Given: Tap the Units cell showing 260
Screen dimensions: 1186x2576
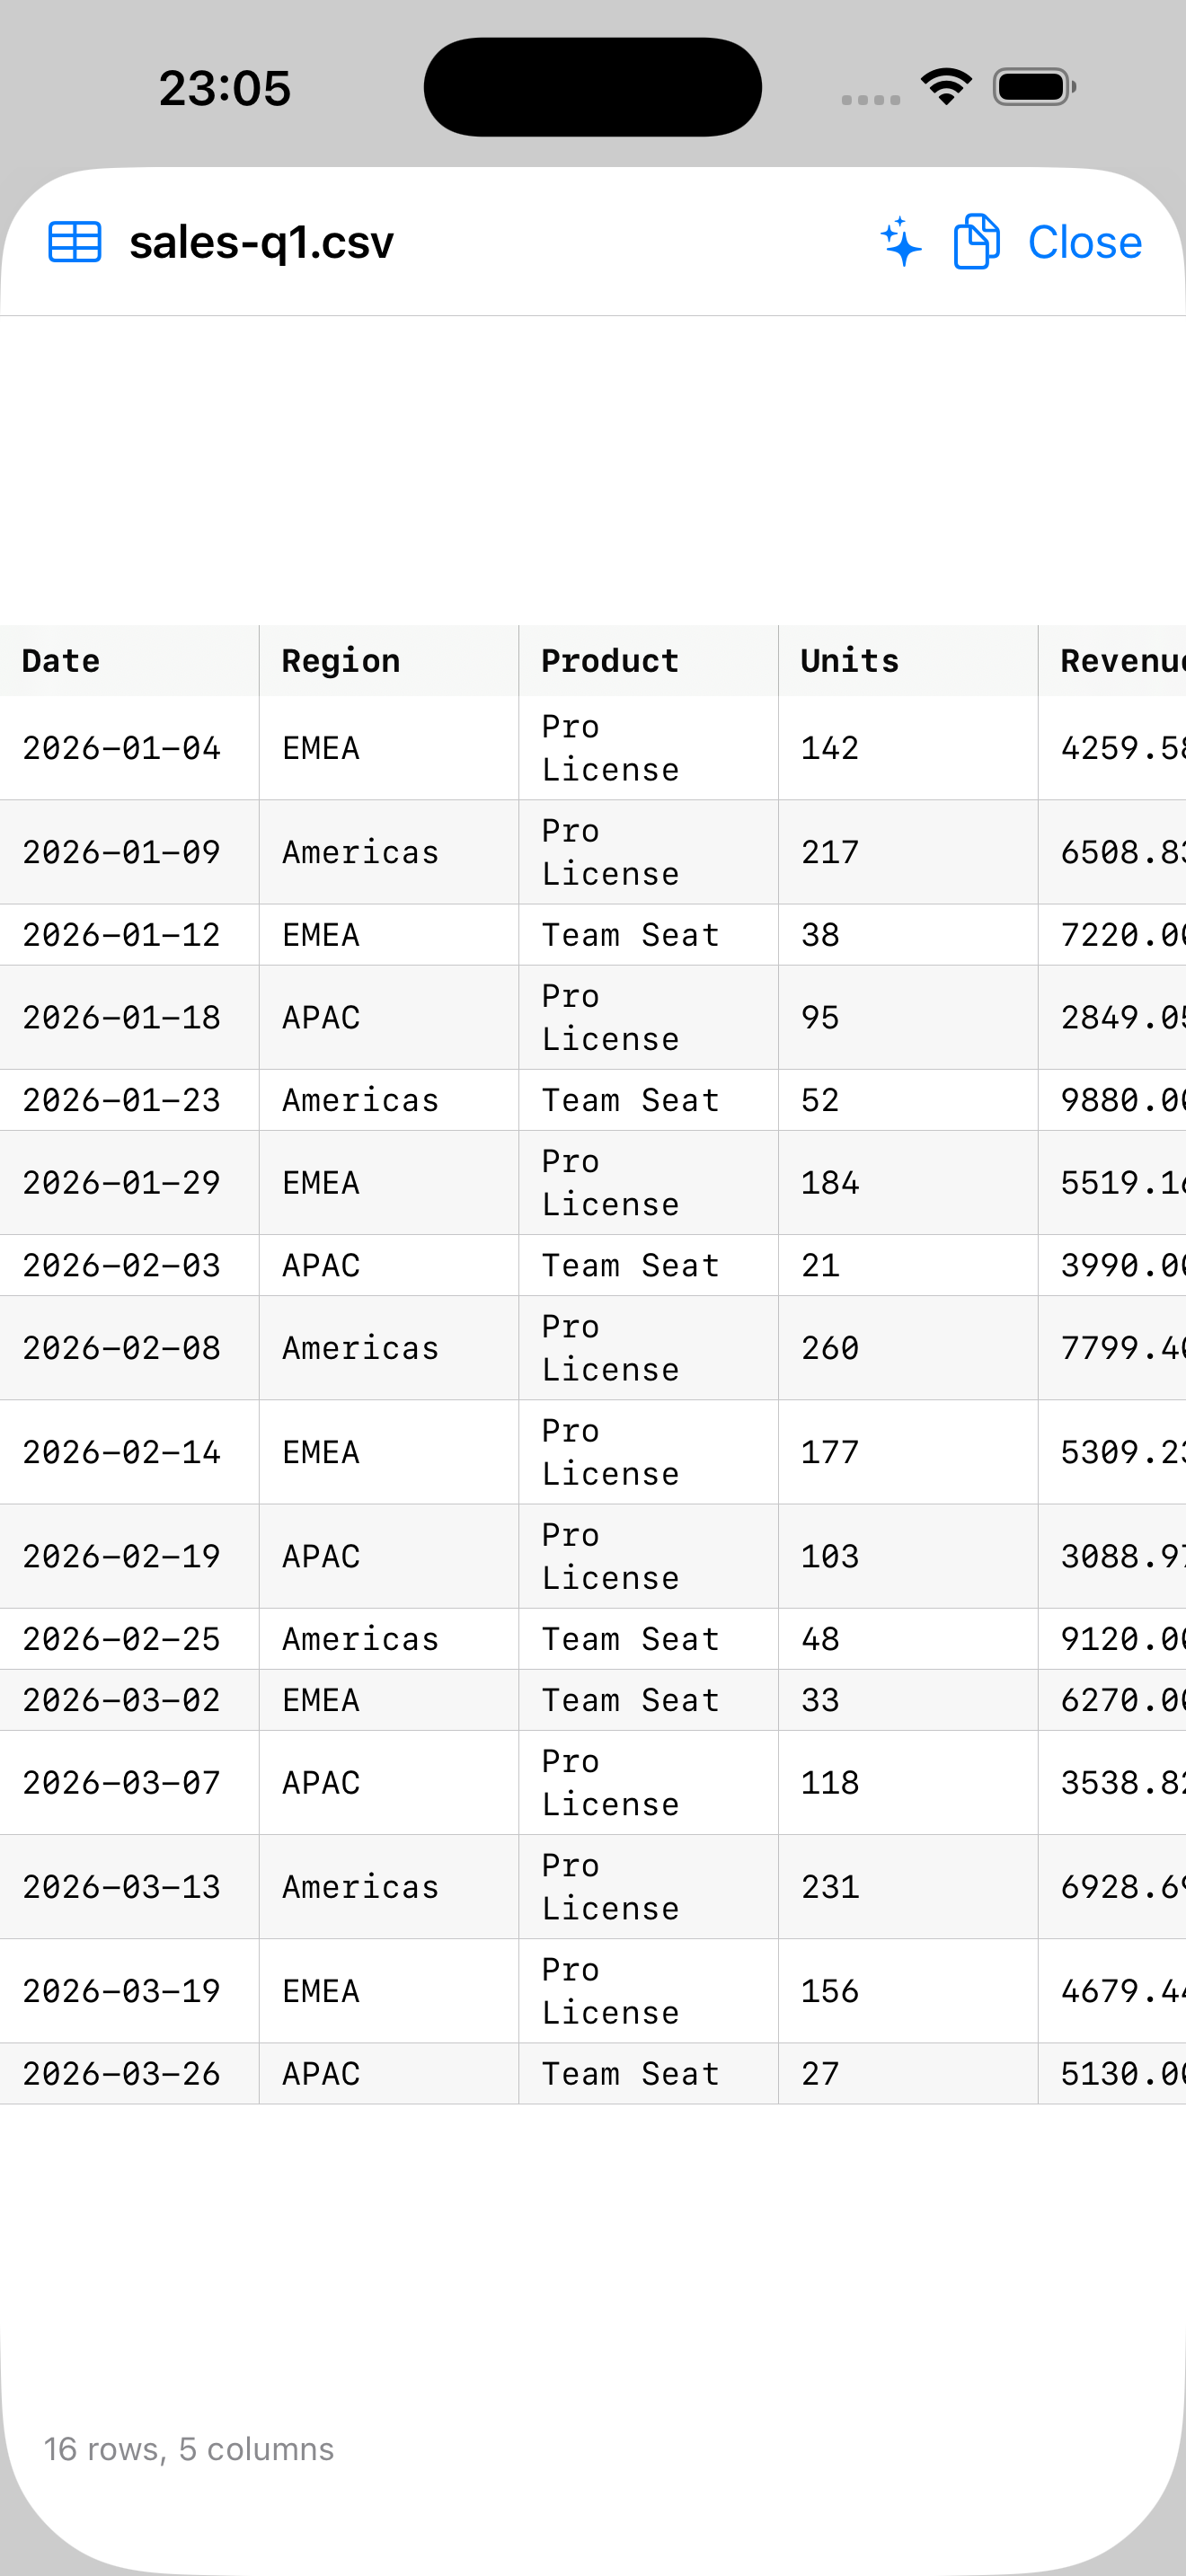Looking at the screenshot, I should click(908, 1348).
